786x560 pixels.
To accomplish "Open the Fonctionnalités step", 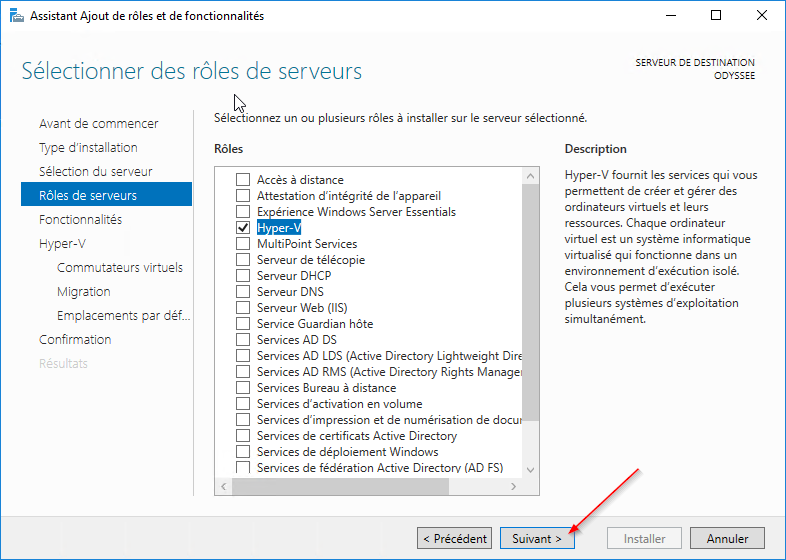I will tap(80, 219).
